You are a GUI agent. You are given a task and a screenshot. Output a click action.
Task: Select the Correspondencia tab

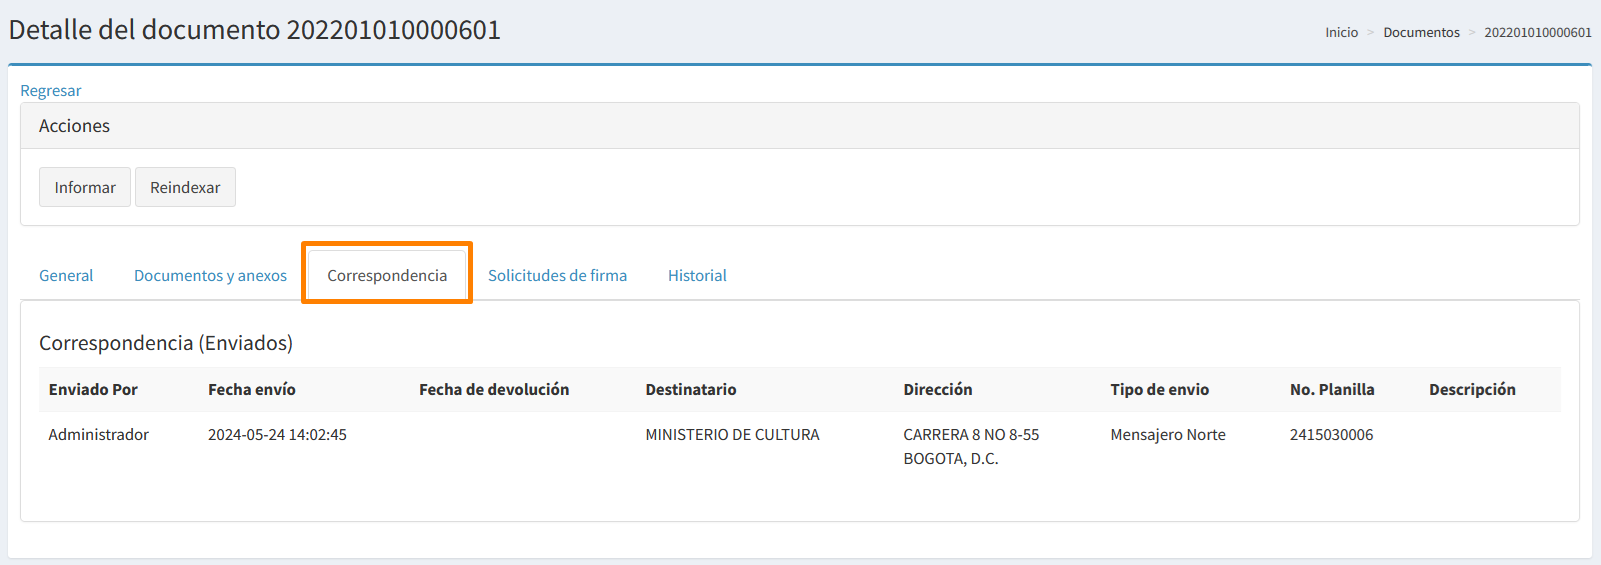tap(387, 275)
